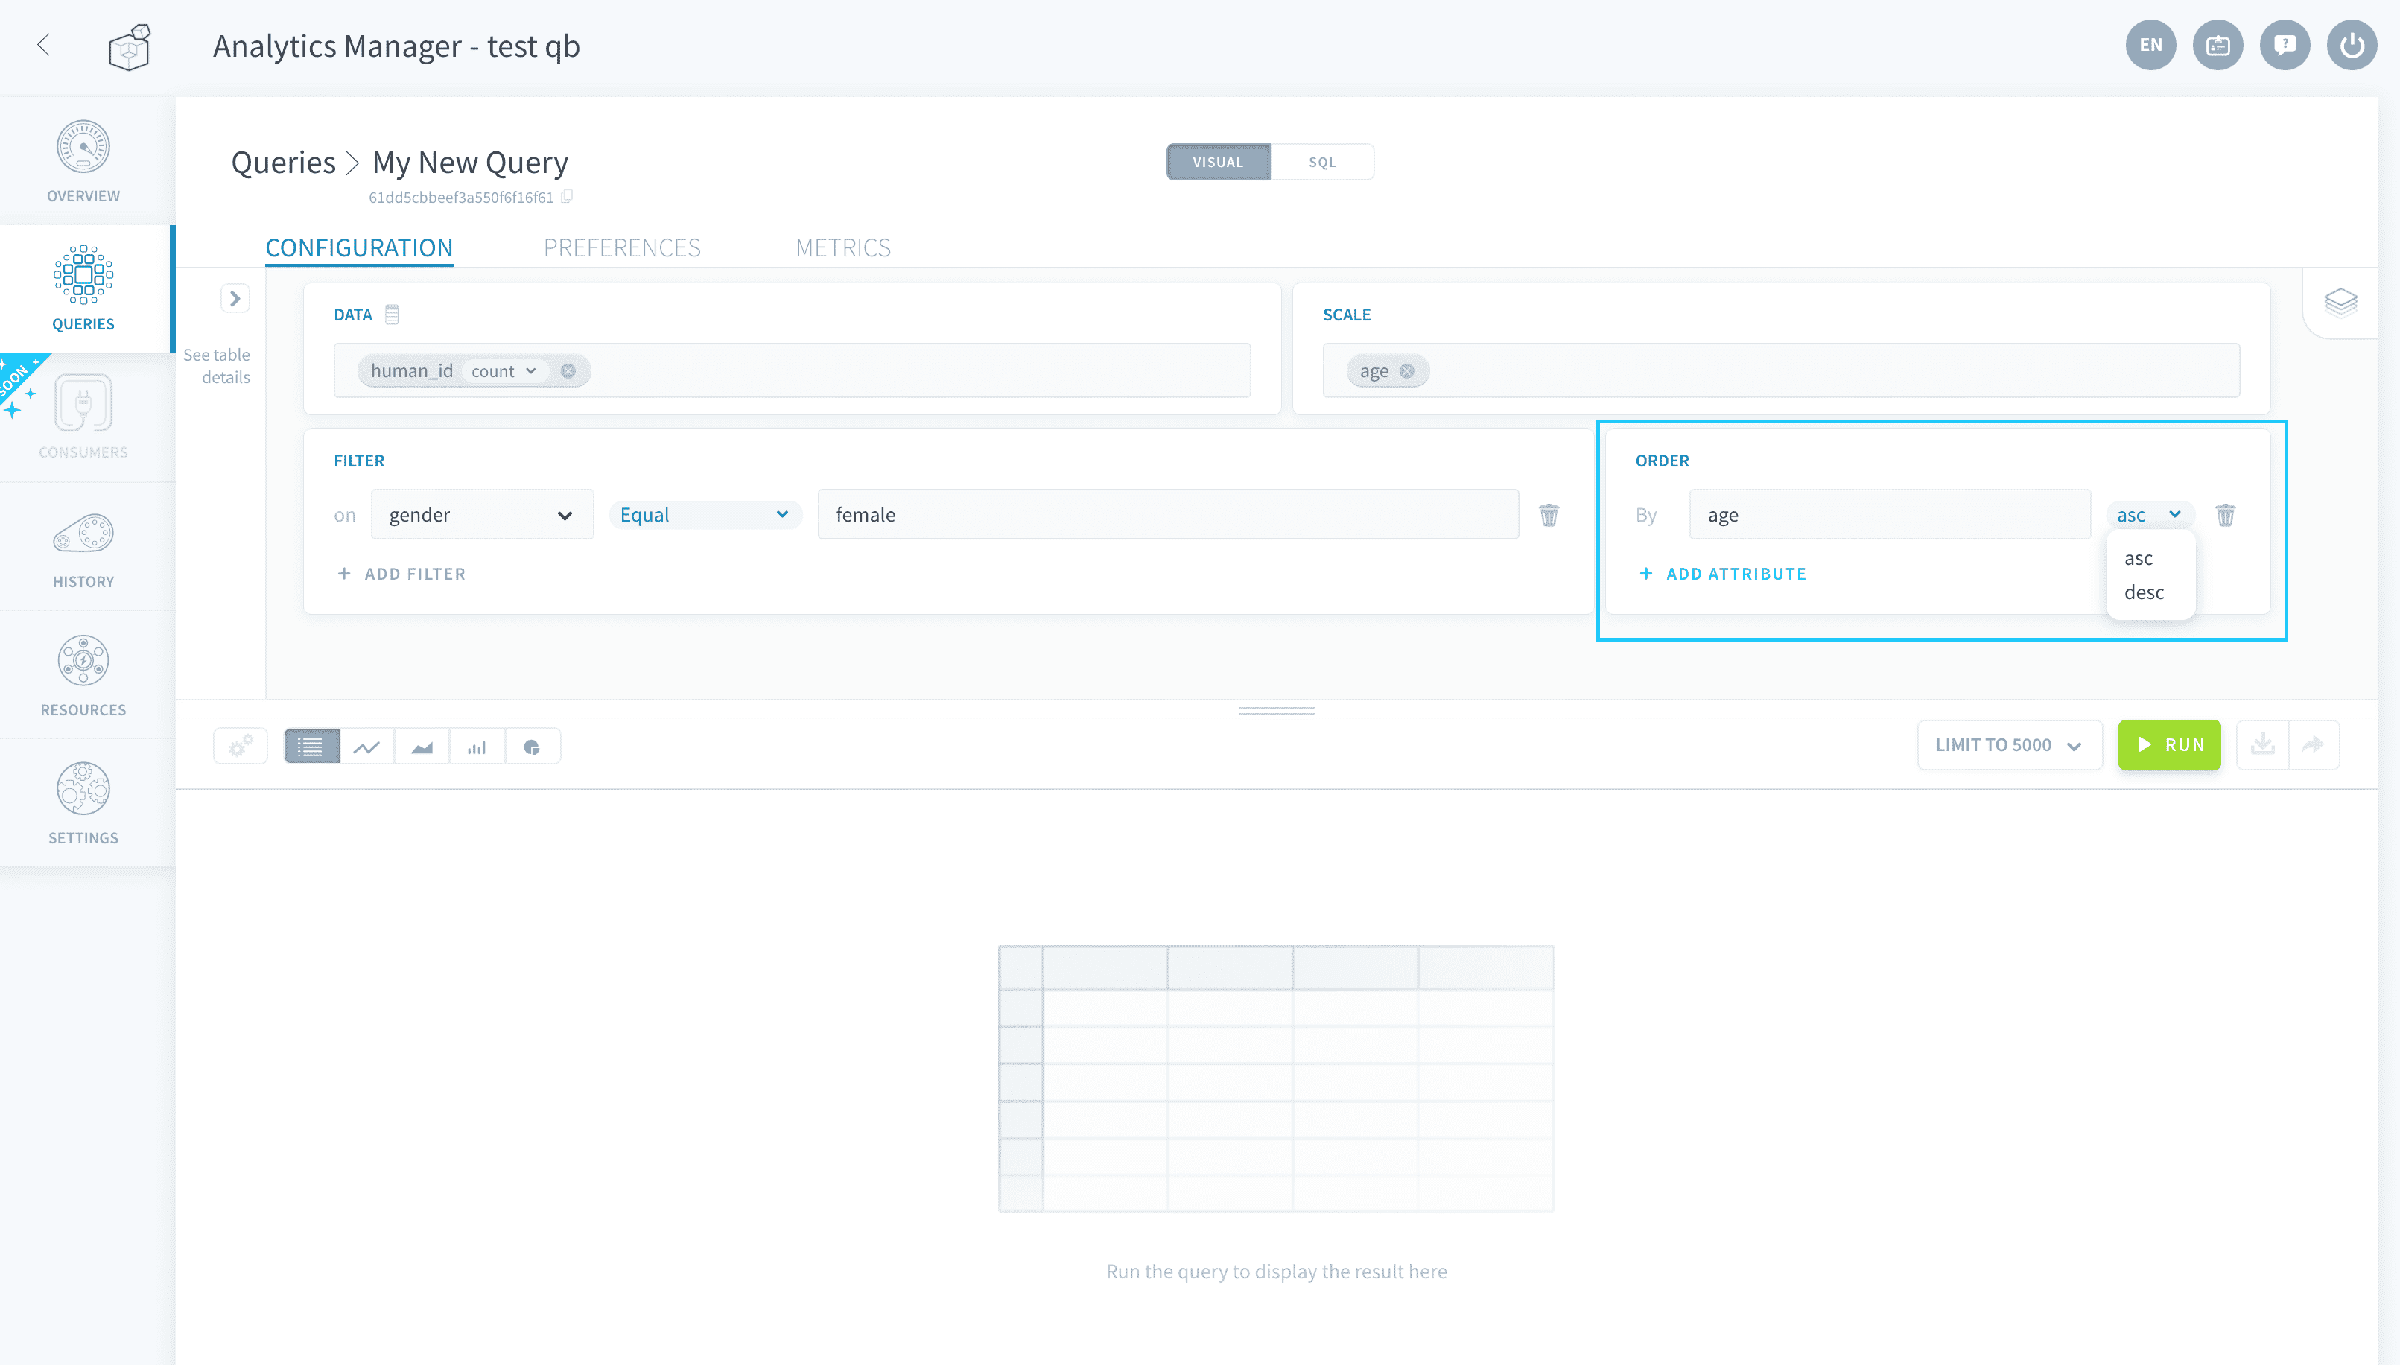Copy the query ID with copy icon

click(x=567, y=197)
